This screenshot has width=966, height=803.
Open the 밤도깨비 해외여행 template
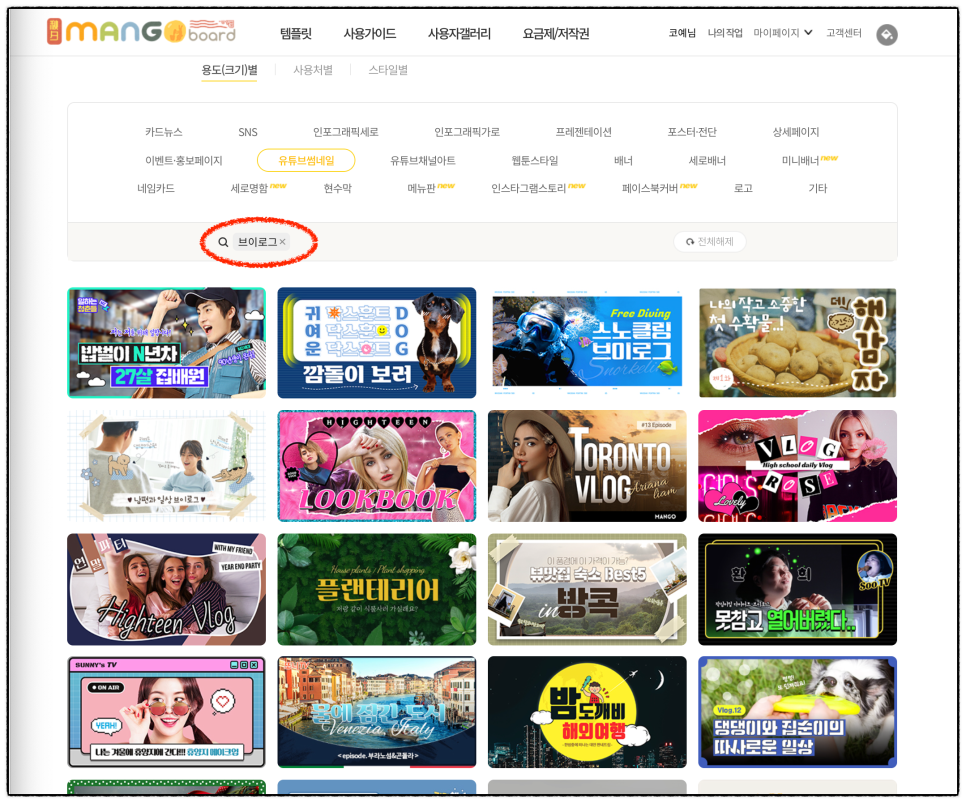pos(587,712)
